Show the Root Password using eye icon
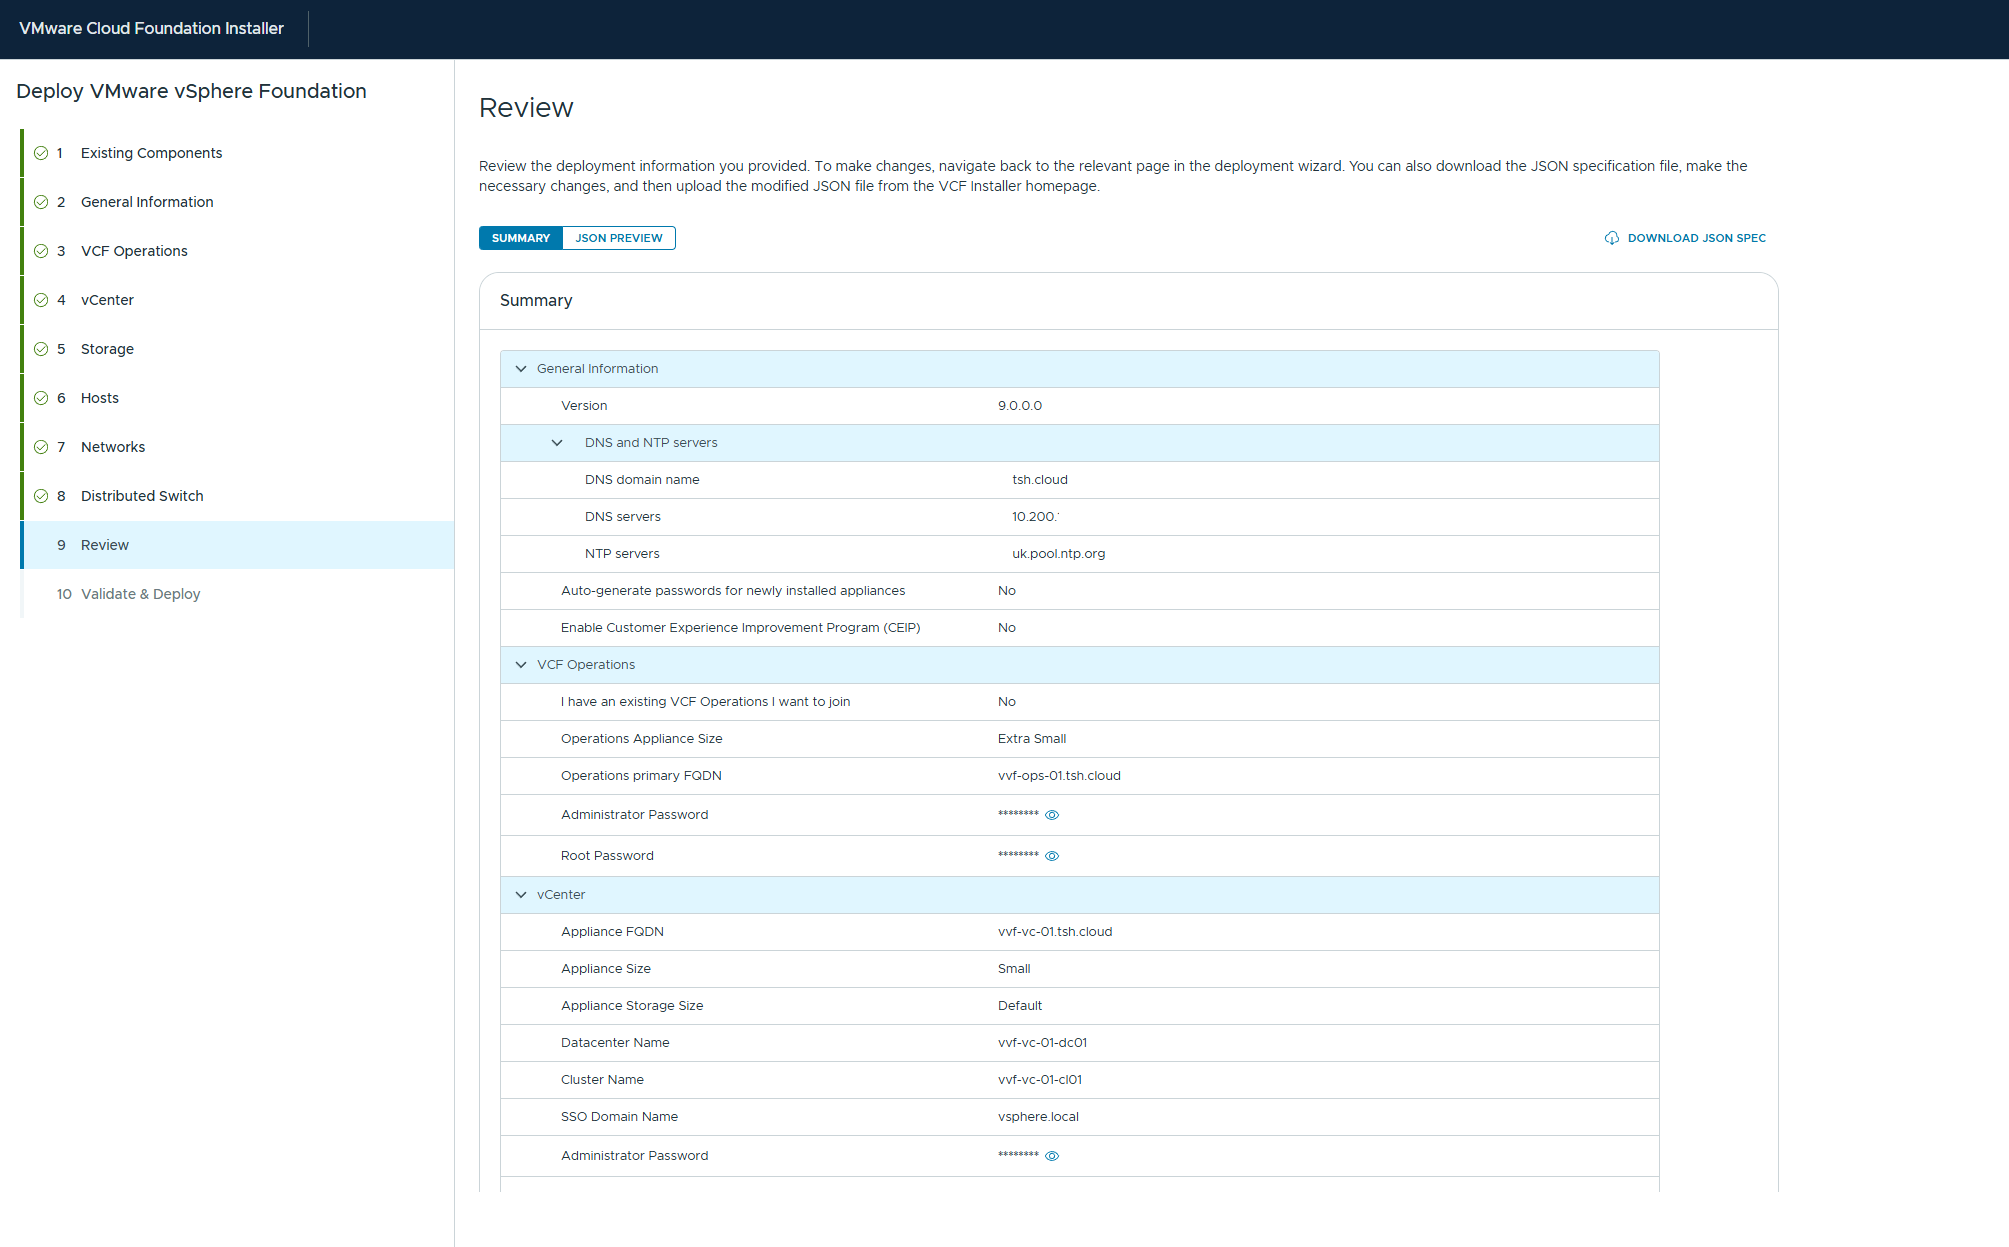Viewport: 2009px width, 1247px height. click(1052, 856)
